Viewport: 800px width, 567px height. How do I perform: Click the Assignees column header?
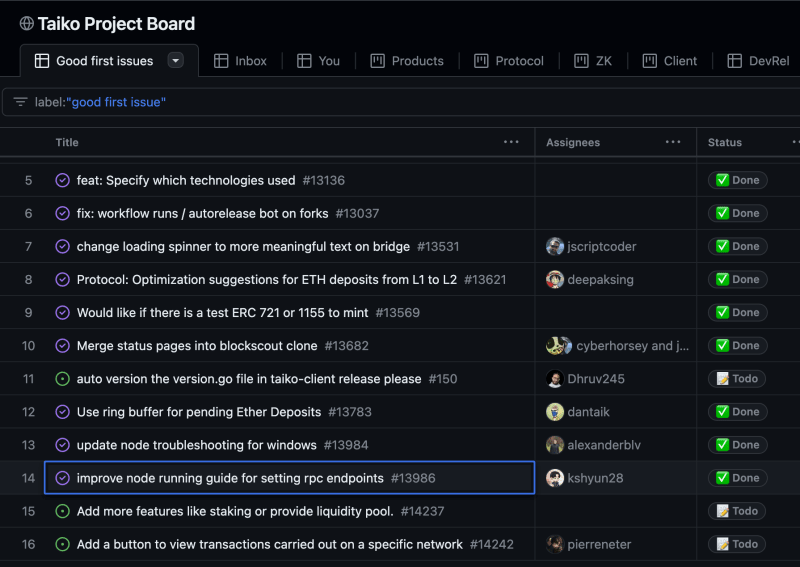pos(573,142)
